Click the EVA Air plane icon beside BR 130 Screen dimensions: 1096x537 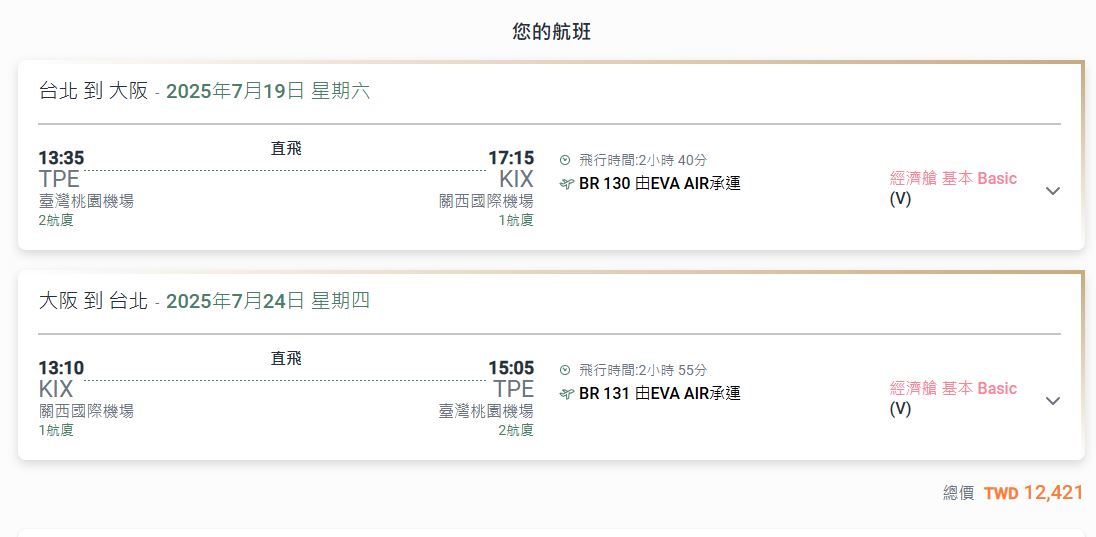point(567,184)
